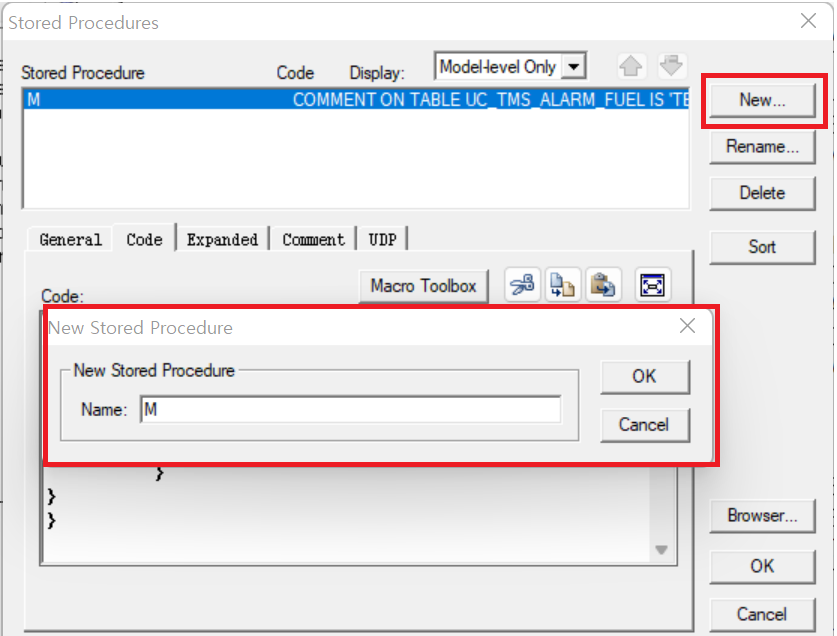Image resolution: width=837 pixels, height=636 pixels.
Task: Focus the Name input field containing M
Action: pyautogui.click(x=351, y=410)
